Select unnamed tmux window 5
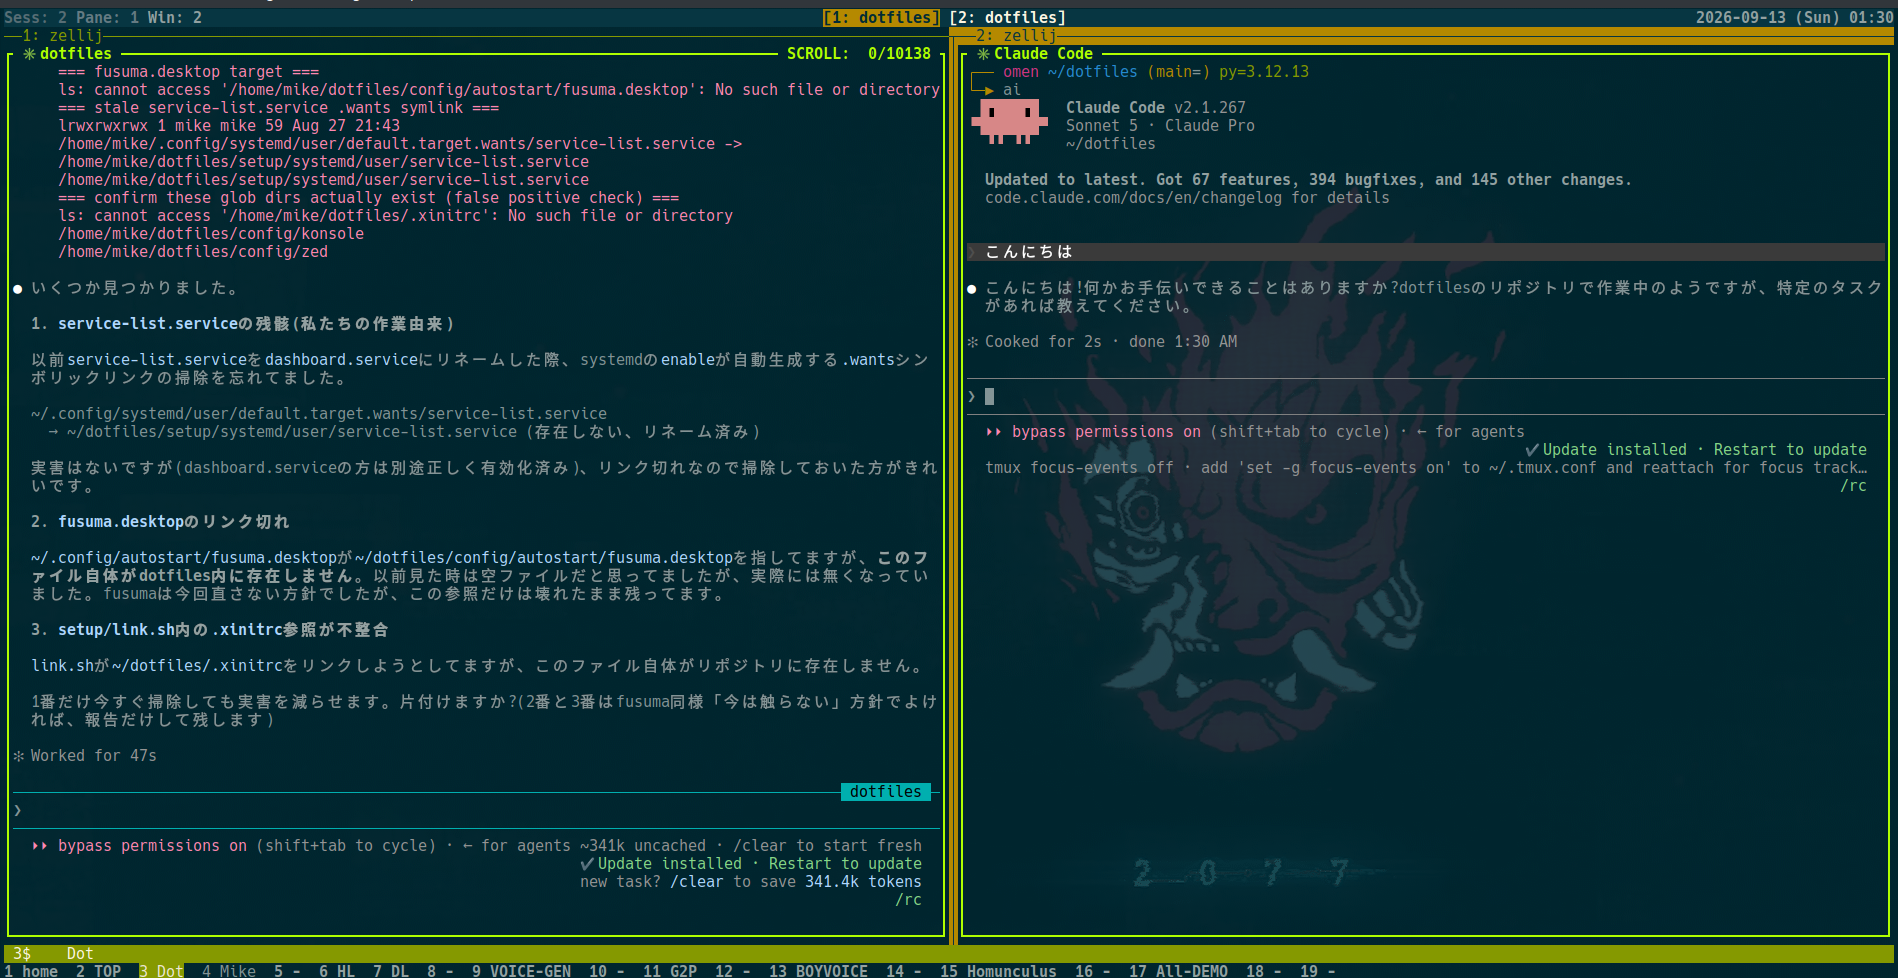Viewport: 1898px width, 978px height. pos(287,971)
